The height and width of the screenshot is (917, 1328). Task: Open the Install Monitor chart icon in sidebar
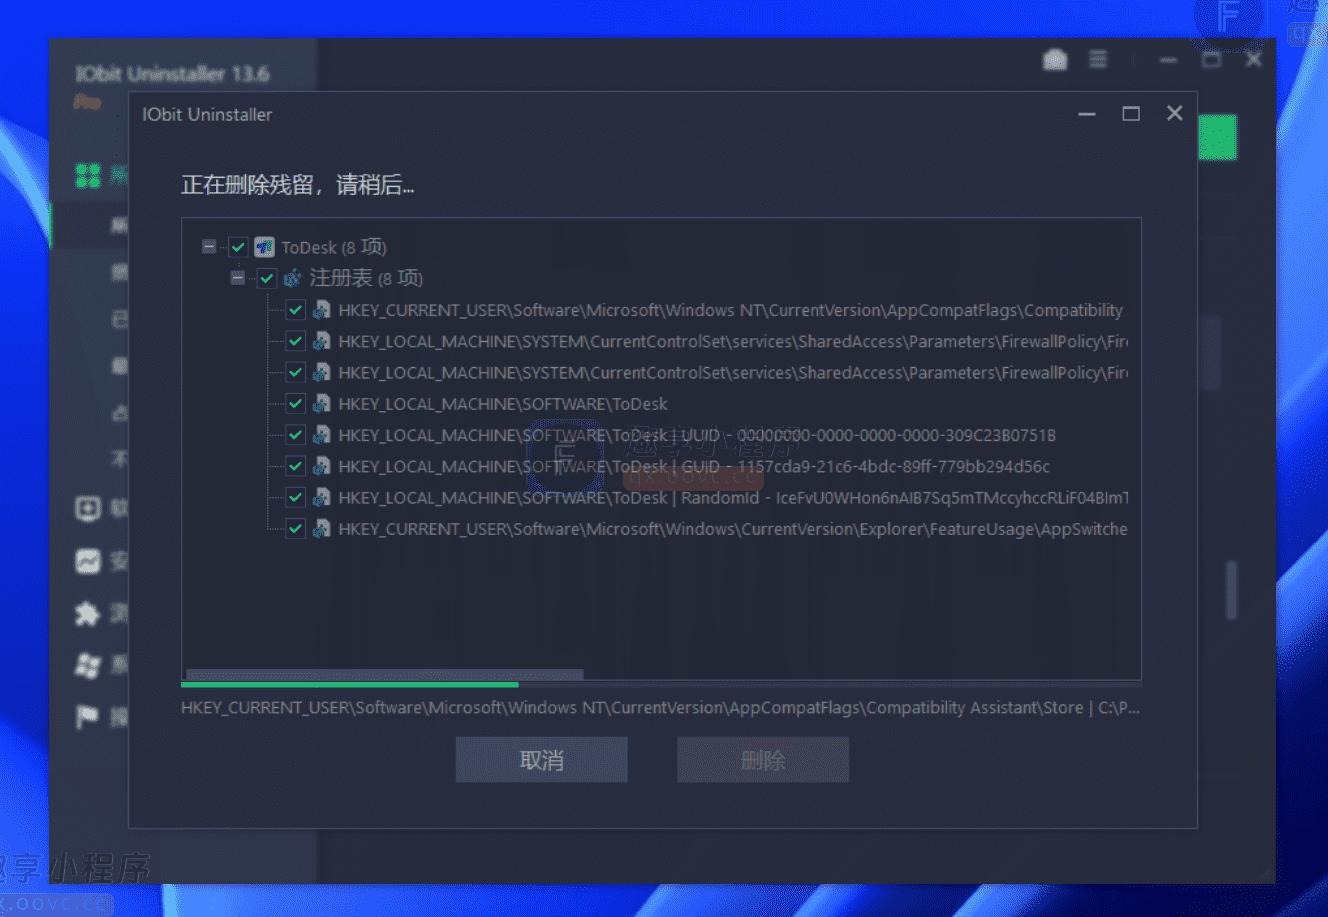tap(88, 561)
